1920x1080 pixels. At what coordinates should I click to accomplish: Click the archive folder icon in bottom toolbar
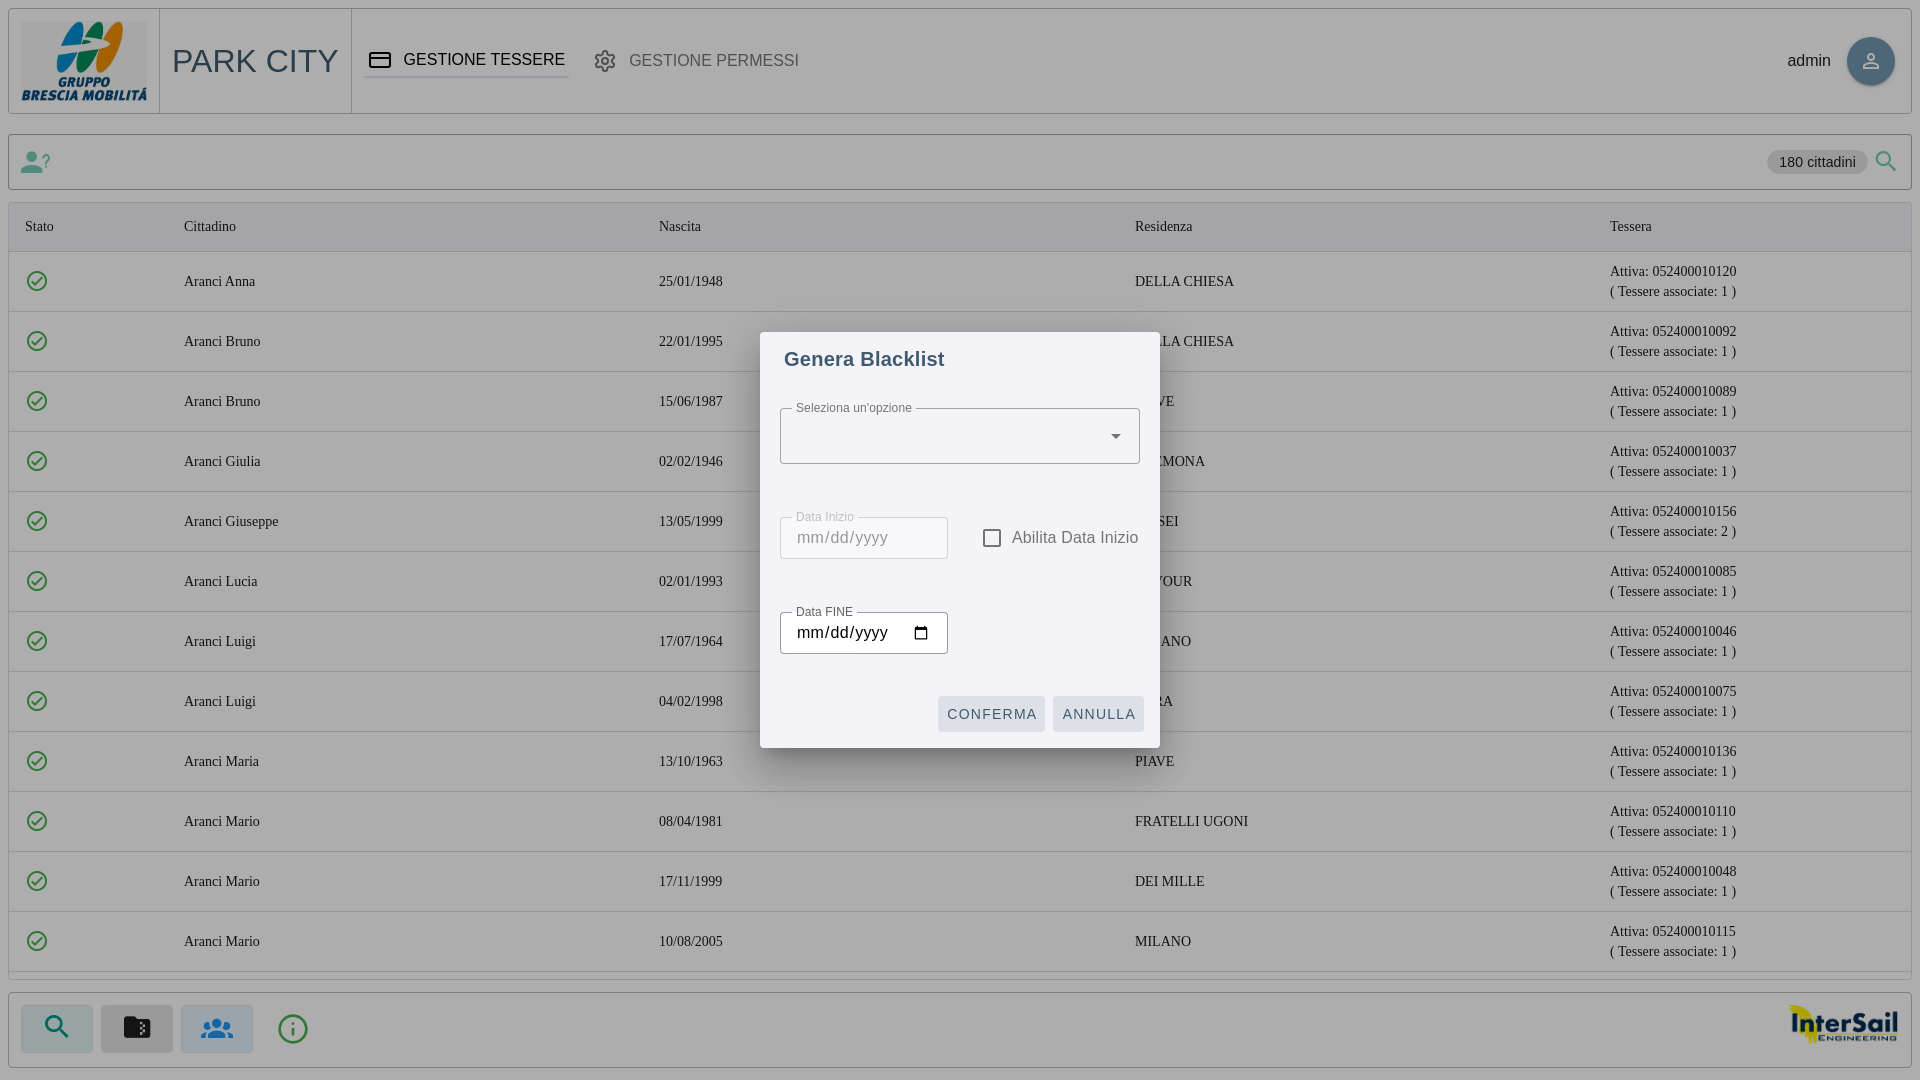(137, 1028)
